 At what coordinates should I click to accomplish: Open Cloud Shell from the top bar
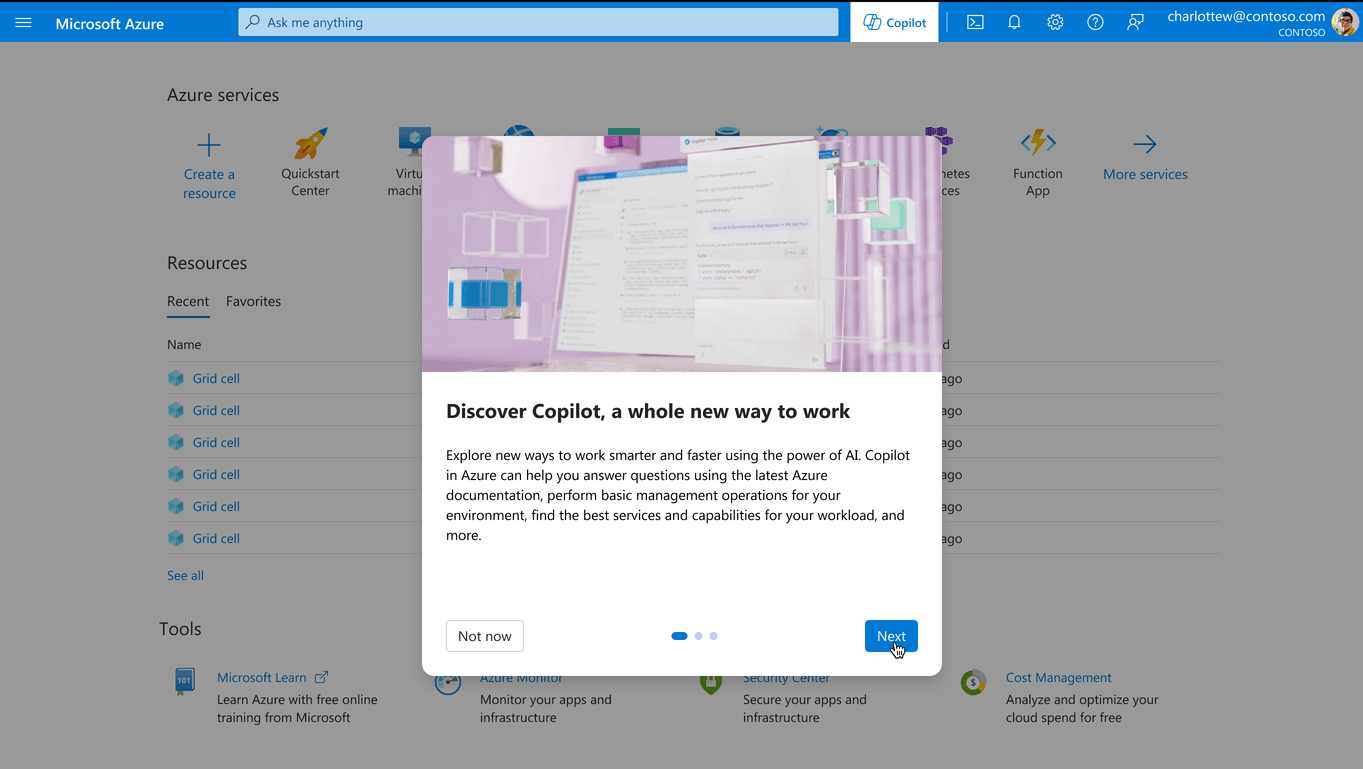pos(974,21)
